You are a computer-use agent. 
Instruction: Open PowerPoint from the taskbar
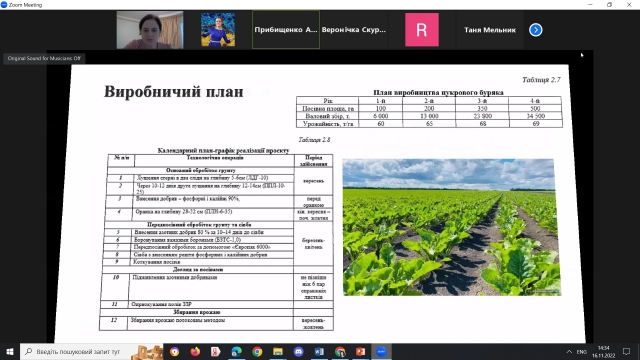click(360, 352)
